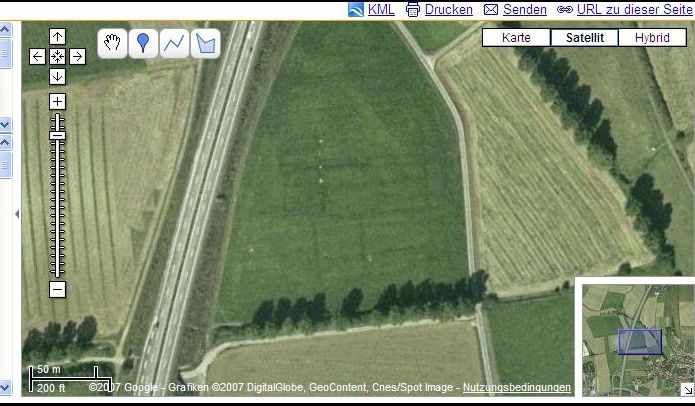
Task: Pan the map down with the arrow
Action: tap(57, 77)
